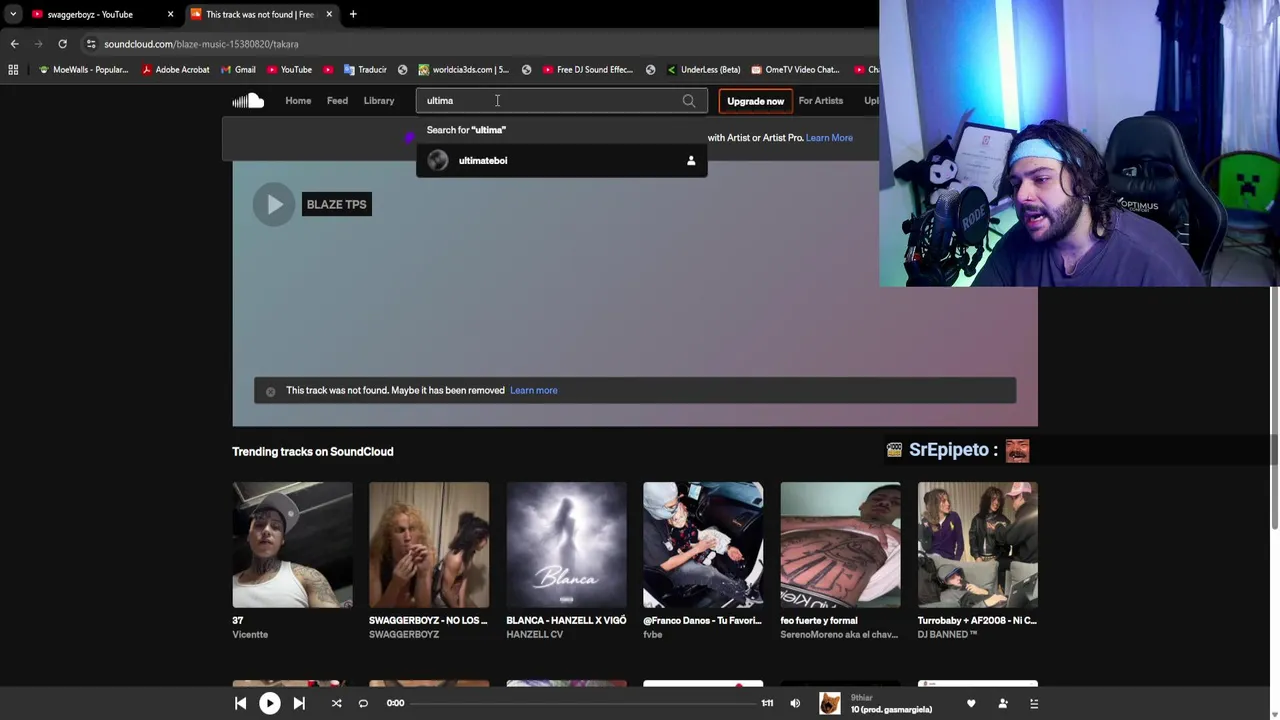Like the current playing track
Image resolution: width=1280 pixels, height=720 pixels.
click(x=971, y=703)
